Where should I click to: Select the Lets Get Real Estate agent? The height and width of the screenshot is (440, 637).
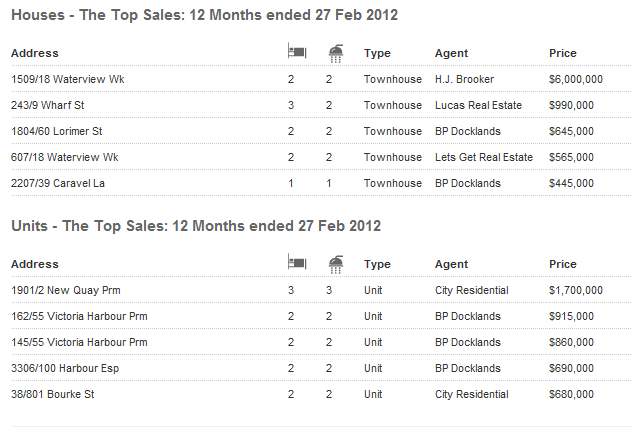[484, 157]
